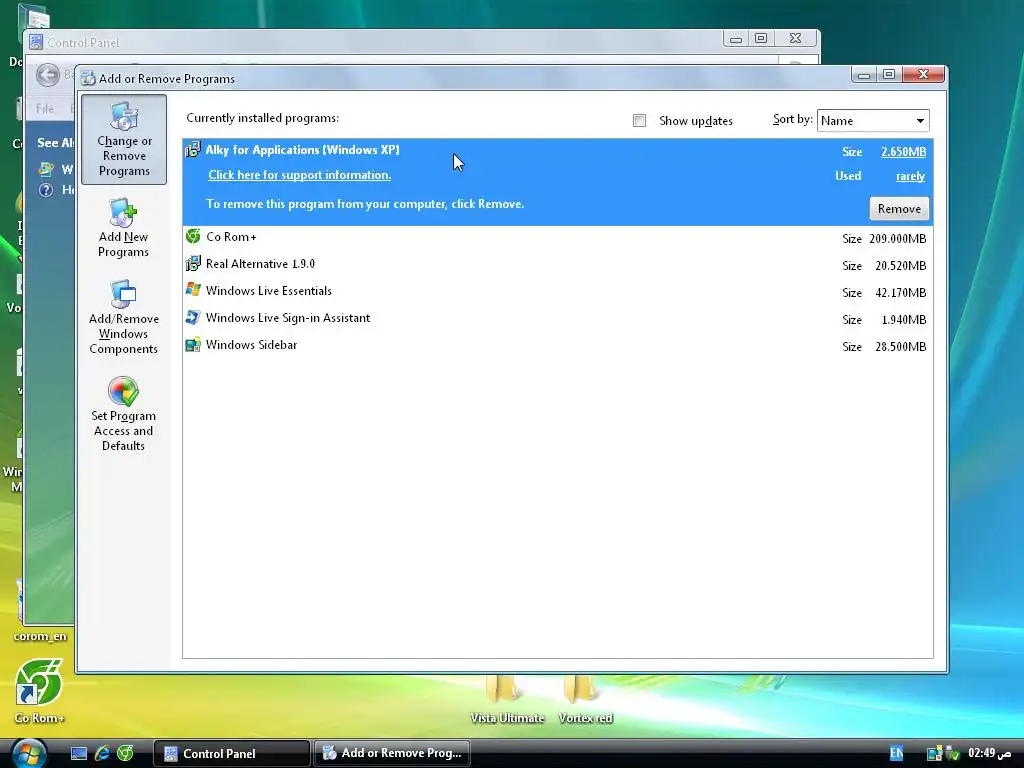This screenshot has width=1024, height=768.
Task: Click the Real Alternative 1.9.0 icon
Action: 193,264
